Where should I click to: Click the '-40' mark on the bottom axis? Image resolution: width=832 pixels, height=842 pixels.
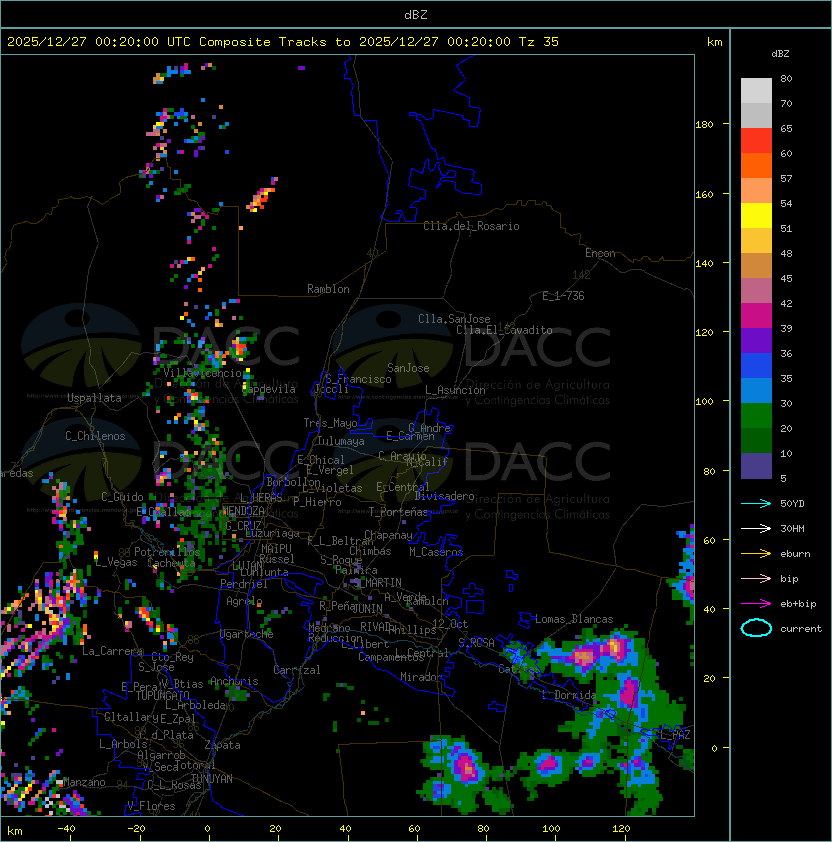(x=66, y=829)
